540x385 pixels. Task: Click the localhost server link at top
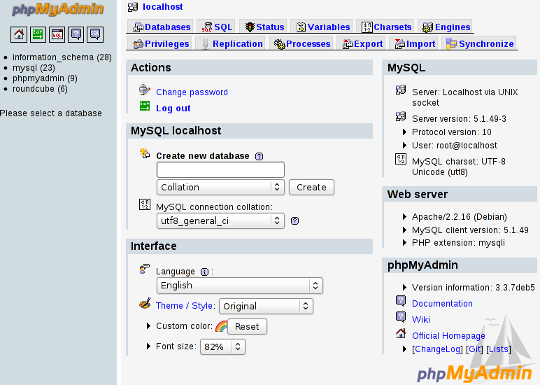point(163,7)
